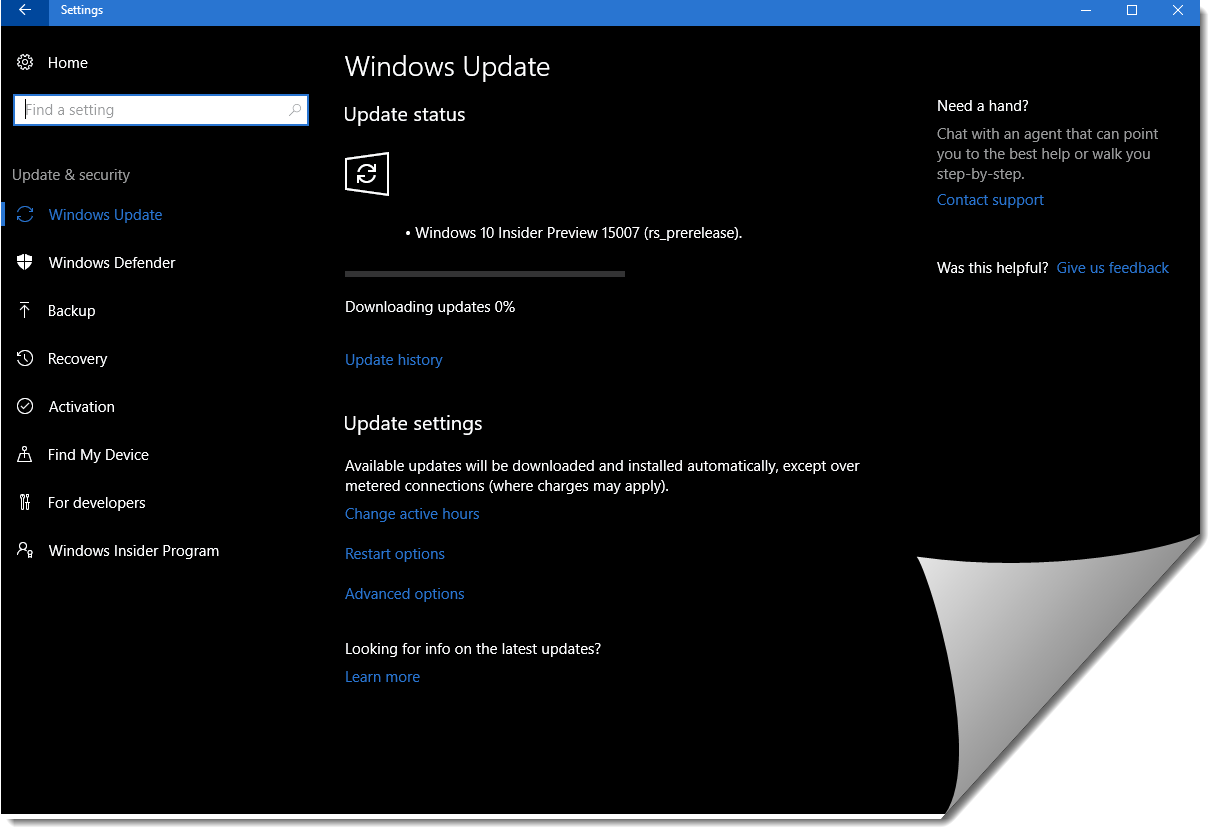Click the Need a hand? heading

[x=983, y=106]
